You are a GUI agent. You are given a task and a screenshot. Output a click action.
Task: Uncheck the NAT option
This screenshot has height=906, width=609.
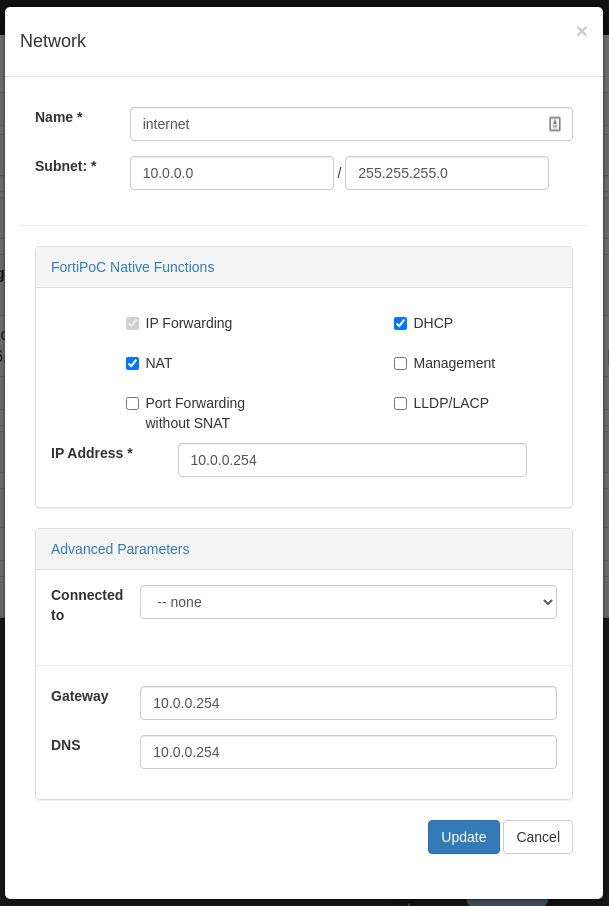(x=132, y=363)
